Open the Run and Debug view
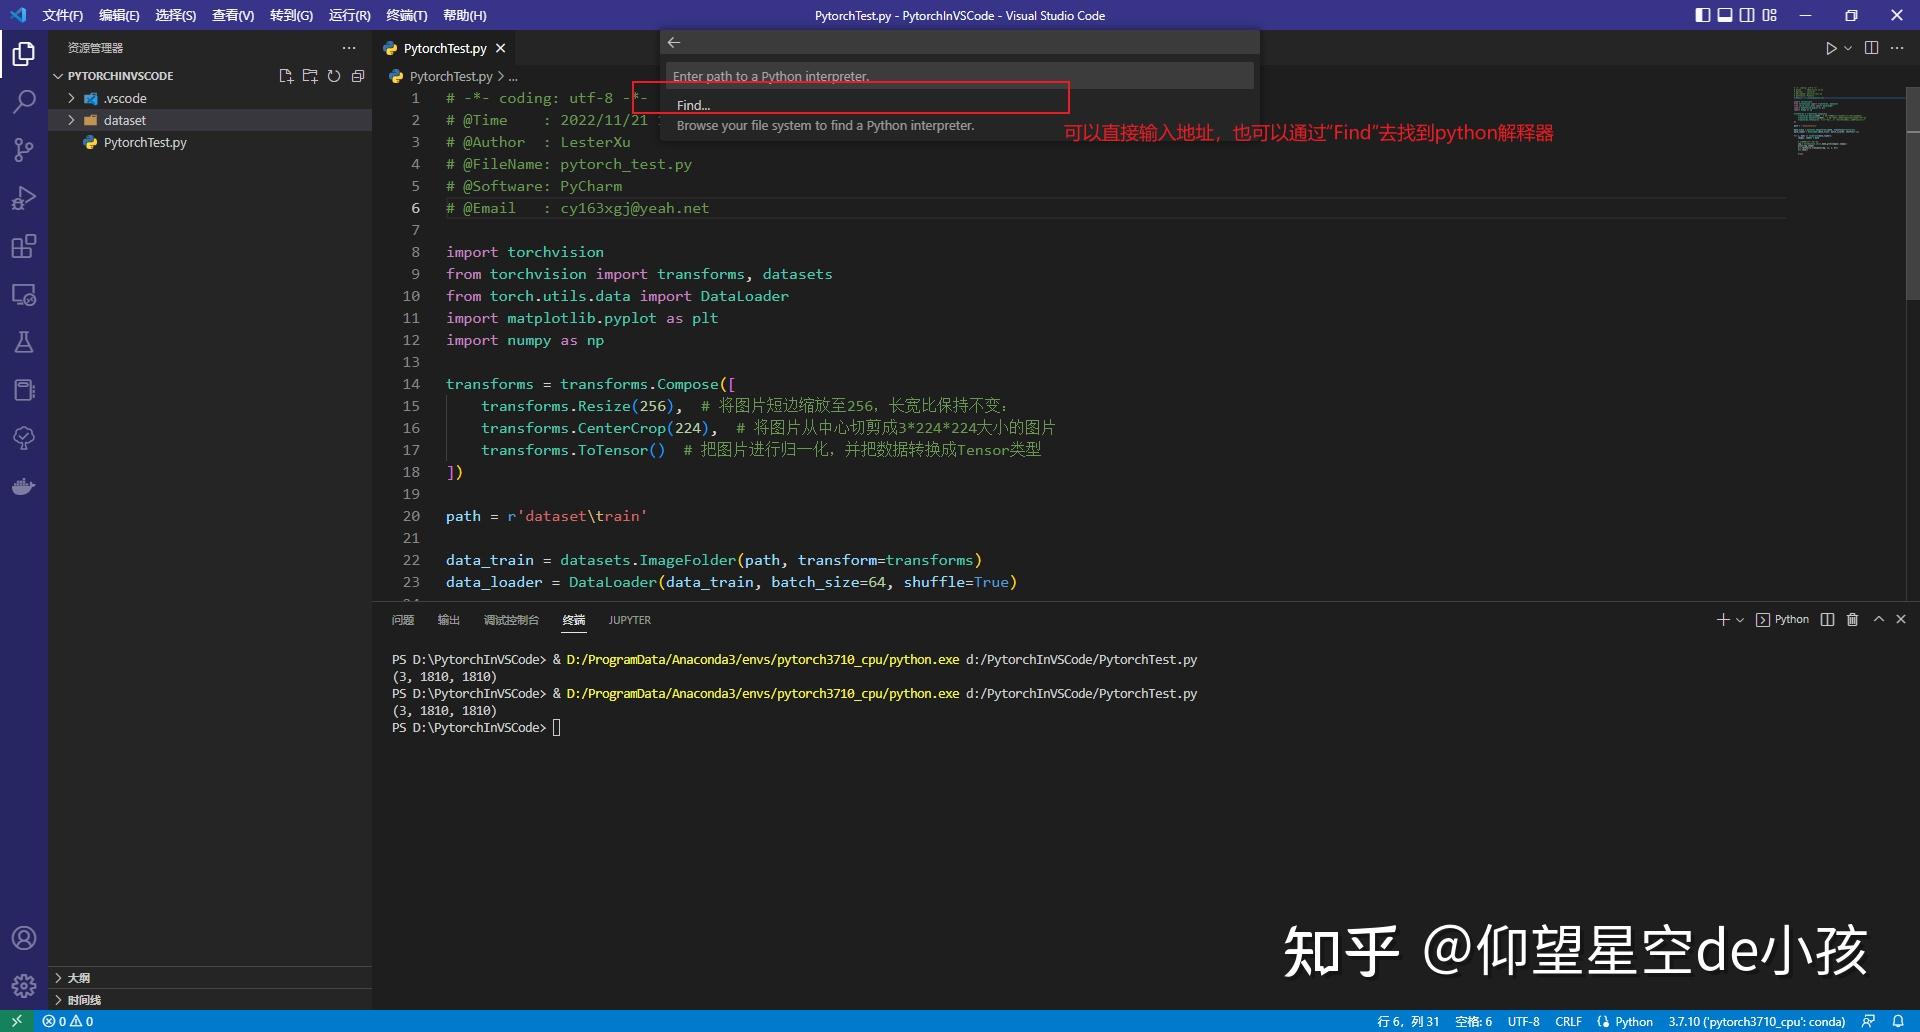Screen dimensions: 1920x1032 [x=24, y=198]
